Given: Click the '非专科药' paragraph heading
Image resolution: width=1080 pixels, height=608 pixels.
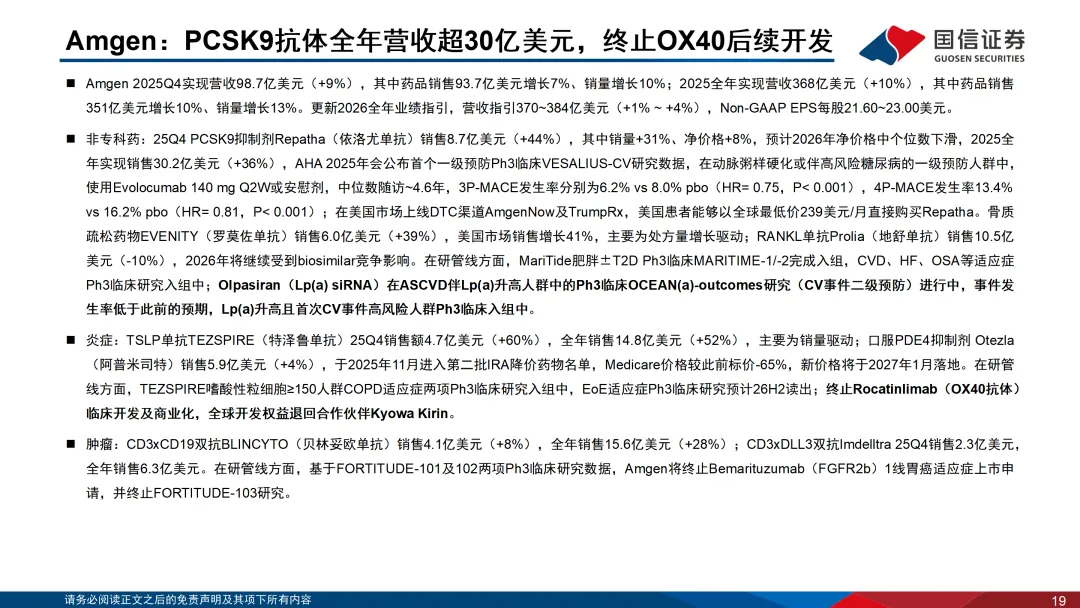Looking at the screenshot, I should coord(112,139).
